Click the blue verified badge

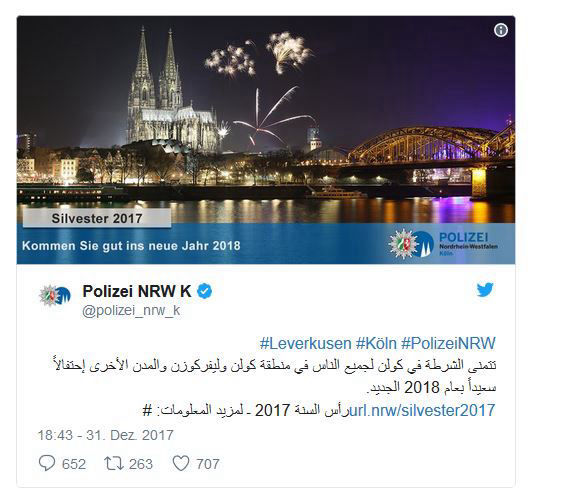click(205, 291)
